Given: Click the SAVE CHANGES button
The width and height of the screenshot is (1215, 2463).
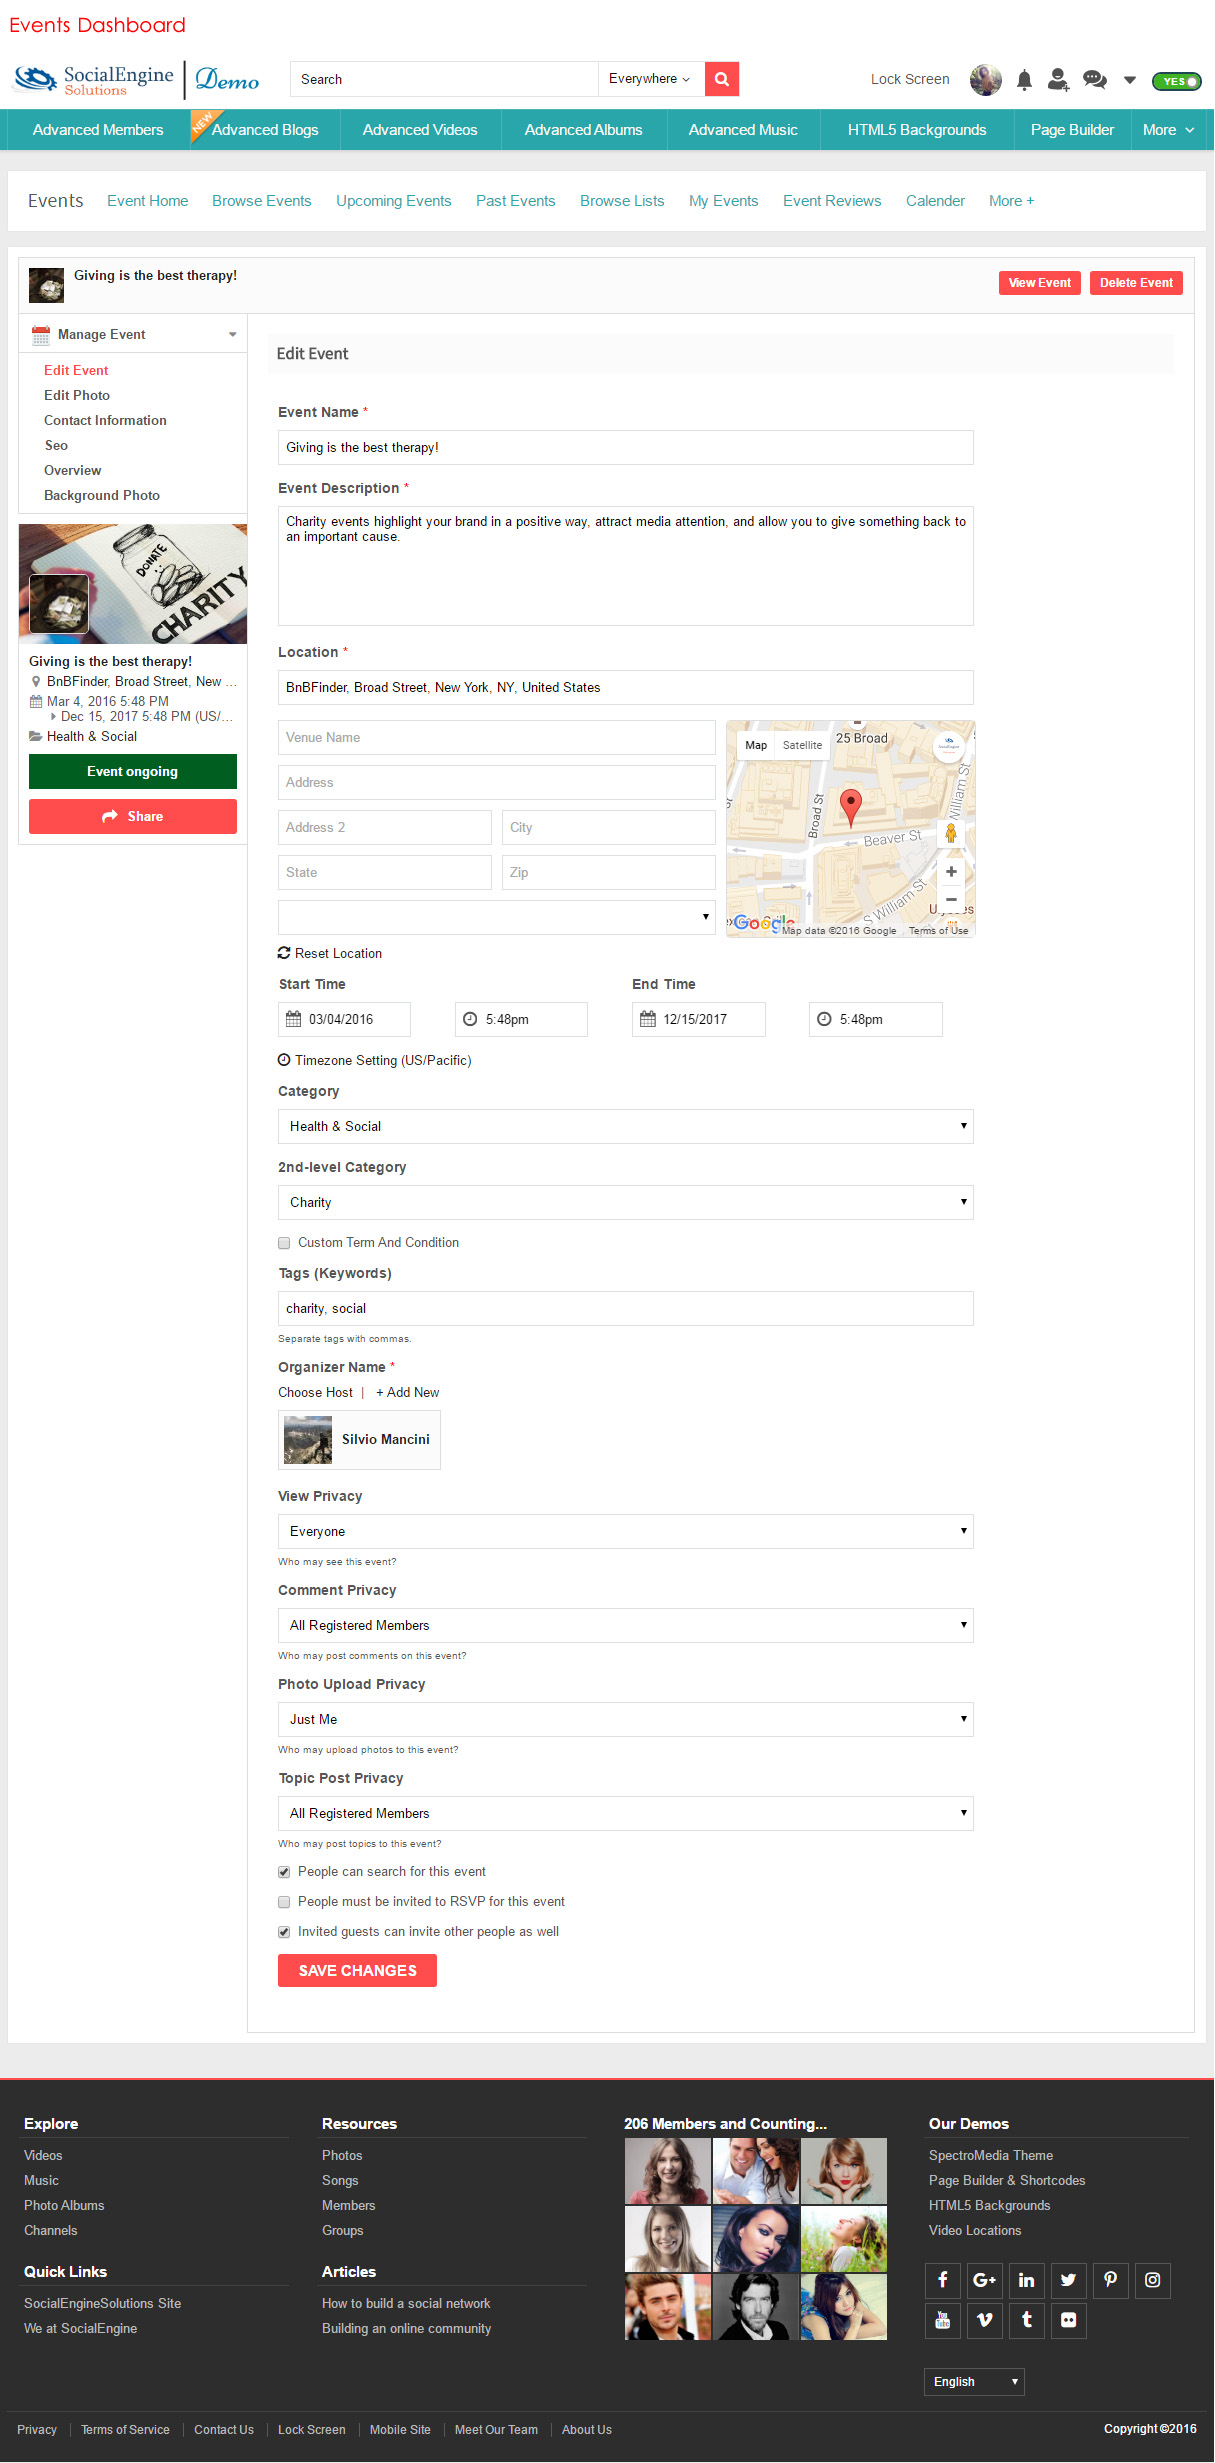Looking at the screenshot, I should point(357,1971).
